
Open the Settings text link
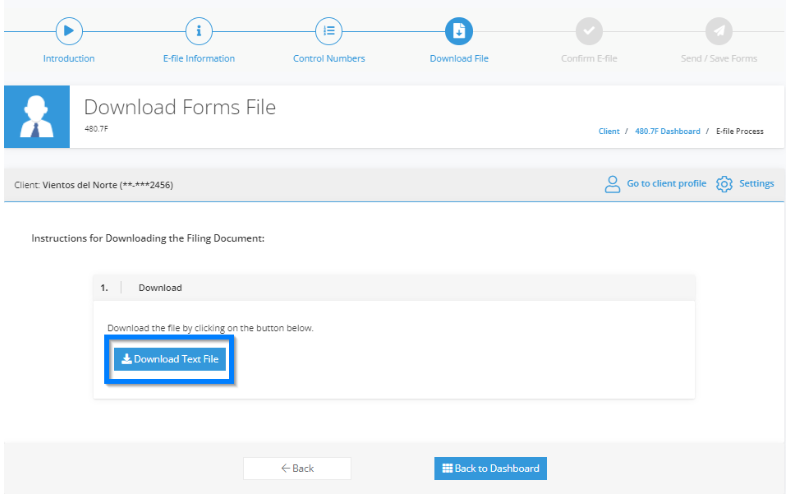click(x=756, y=184)
